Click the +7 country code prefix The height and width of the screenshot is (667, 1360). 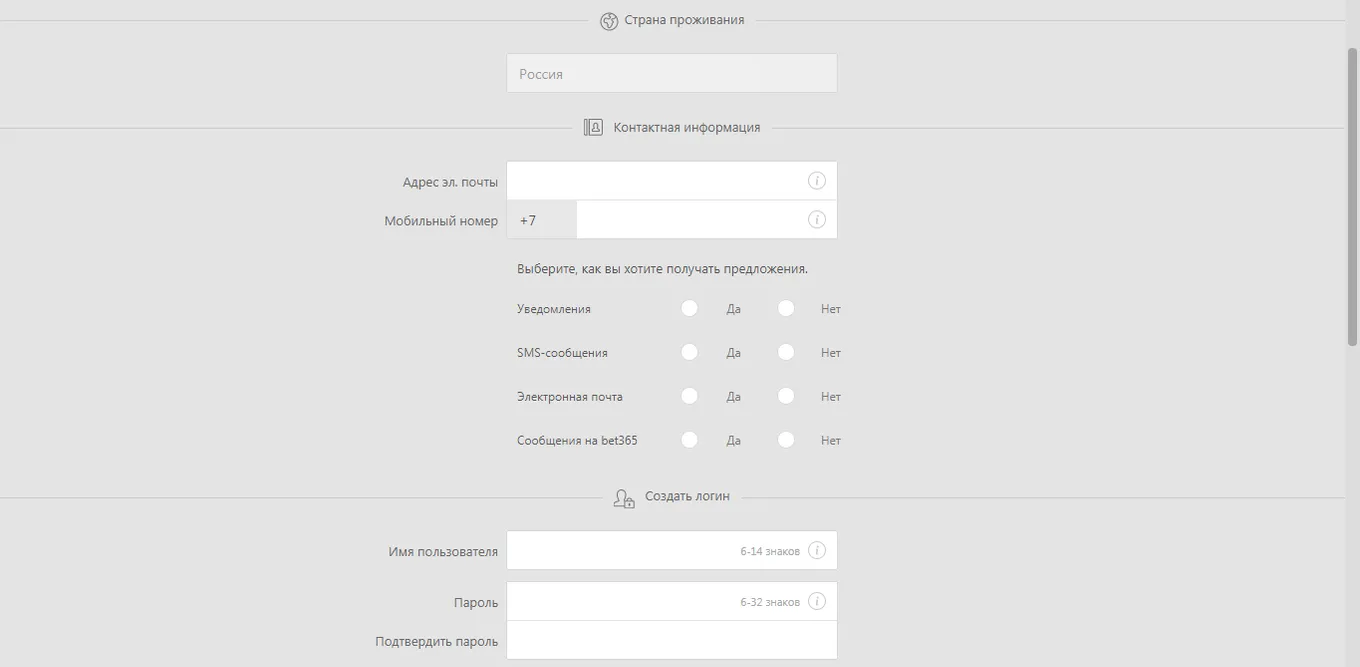(542, 220)
